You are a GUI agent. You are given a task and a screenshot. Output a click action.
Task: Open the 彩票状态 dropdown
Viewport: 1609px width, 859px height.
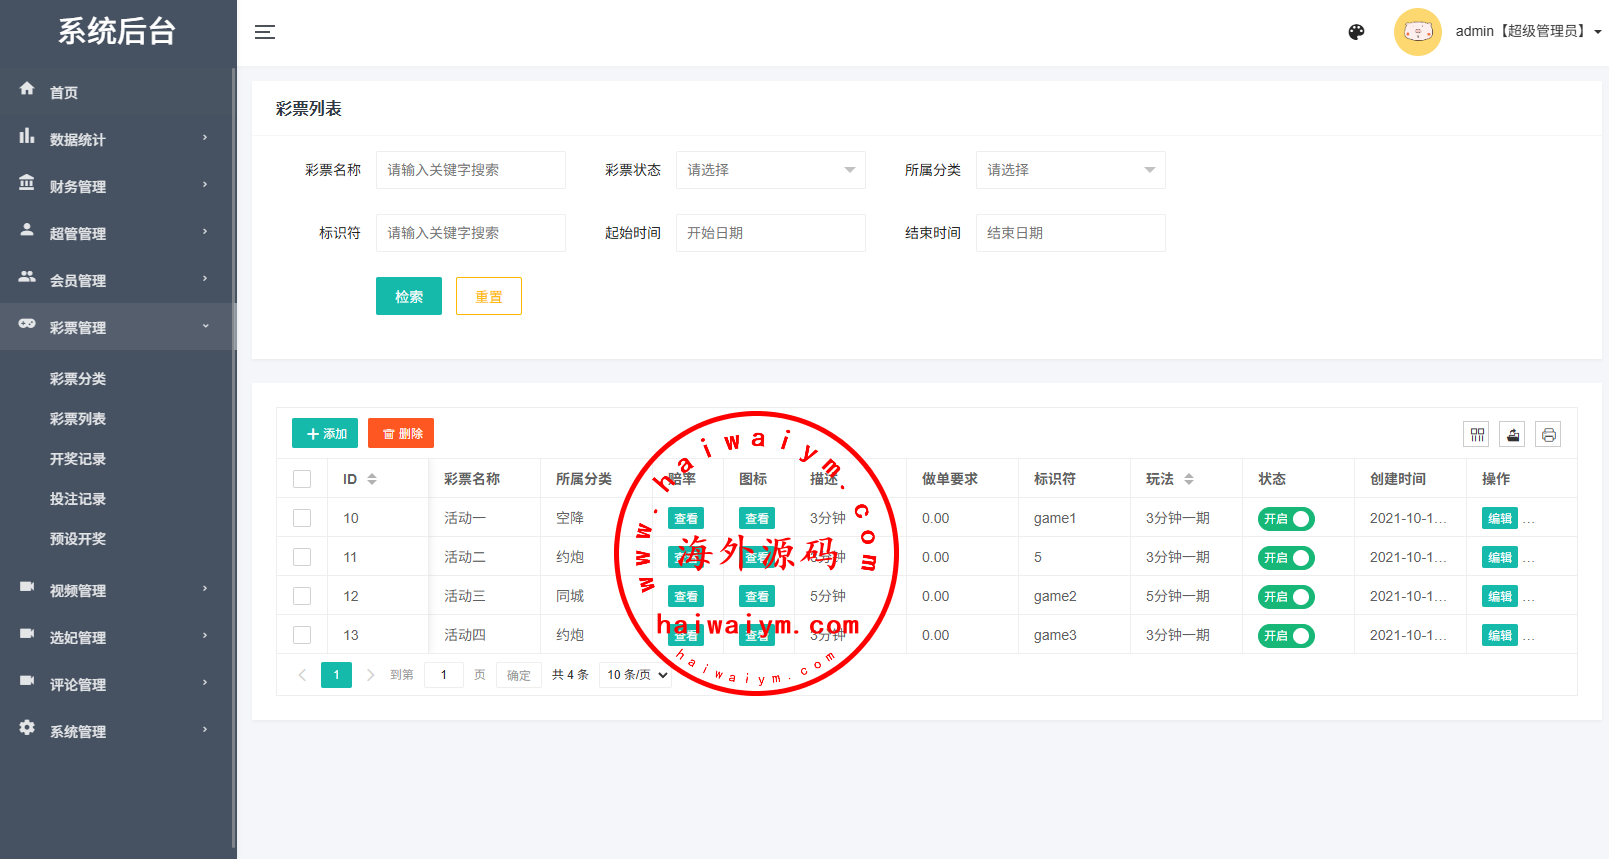(x=770, y=170)
